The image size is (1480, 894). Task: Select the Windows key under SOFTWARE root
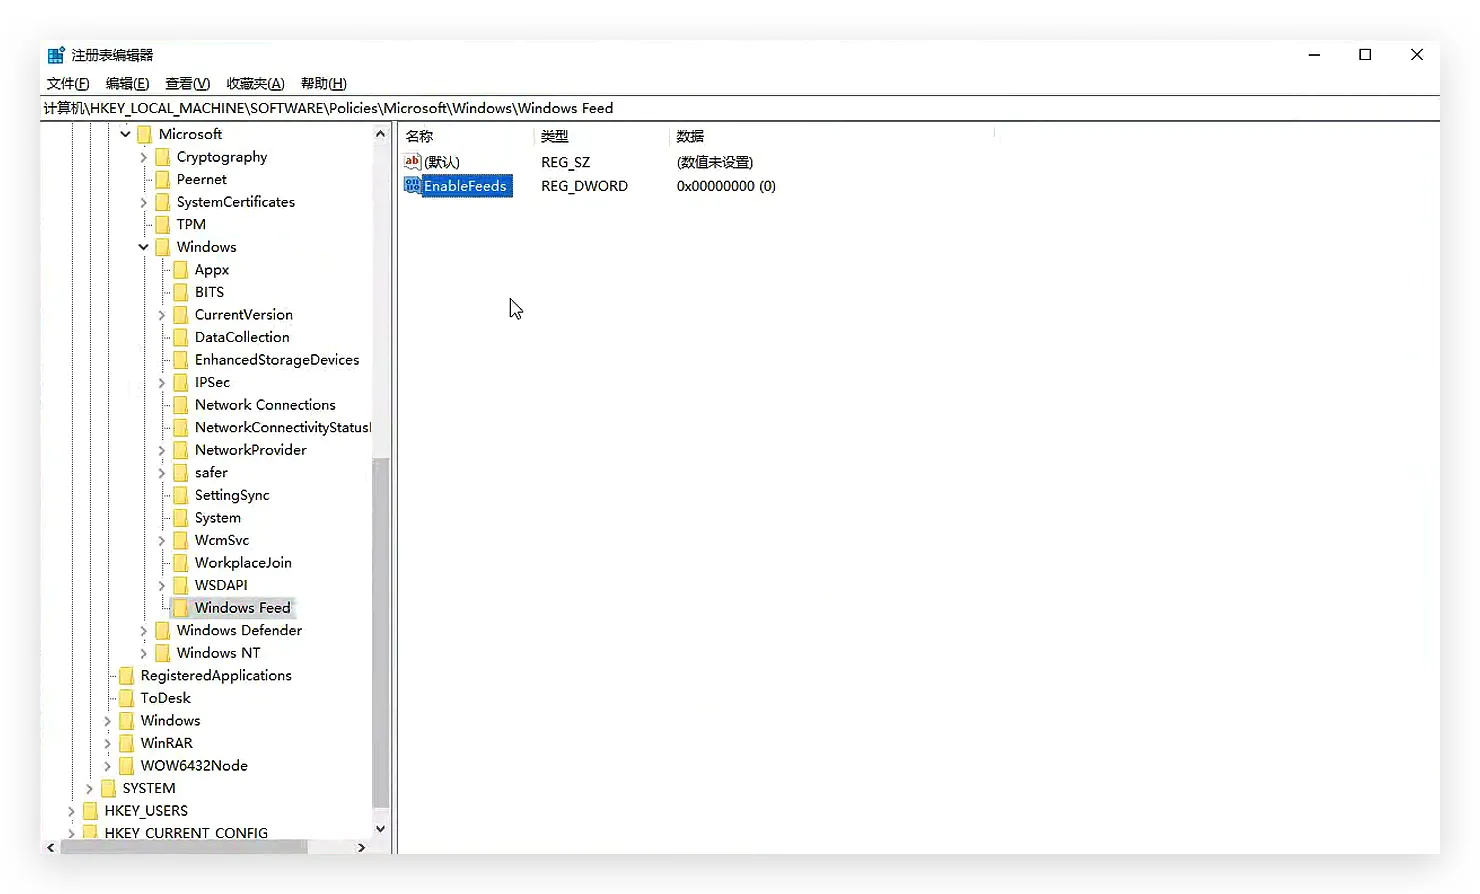(x=170, y=721)
